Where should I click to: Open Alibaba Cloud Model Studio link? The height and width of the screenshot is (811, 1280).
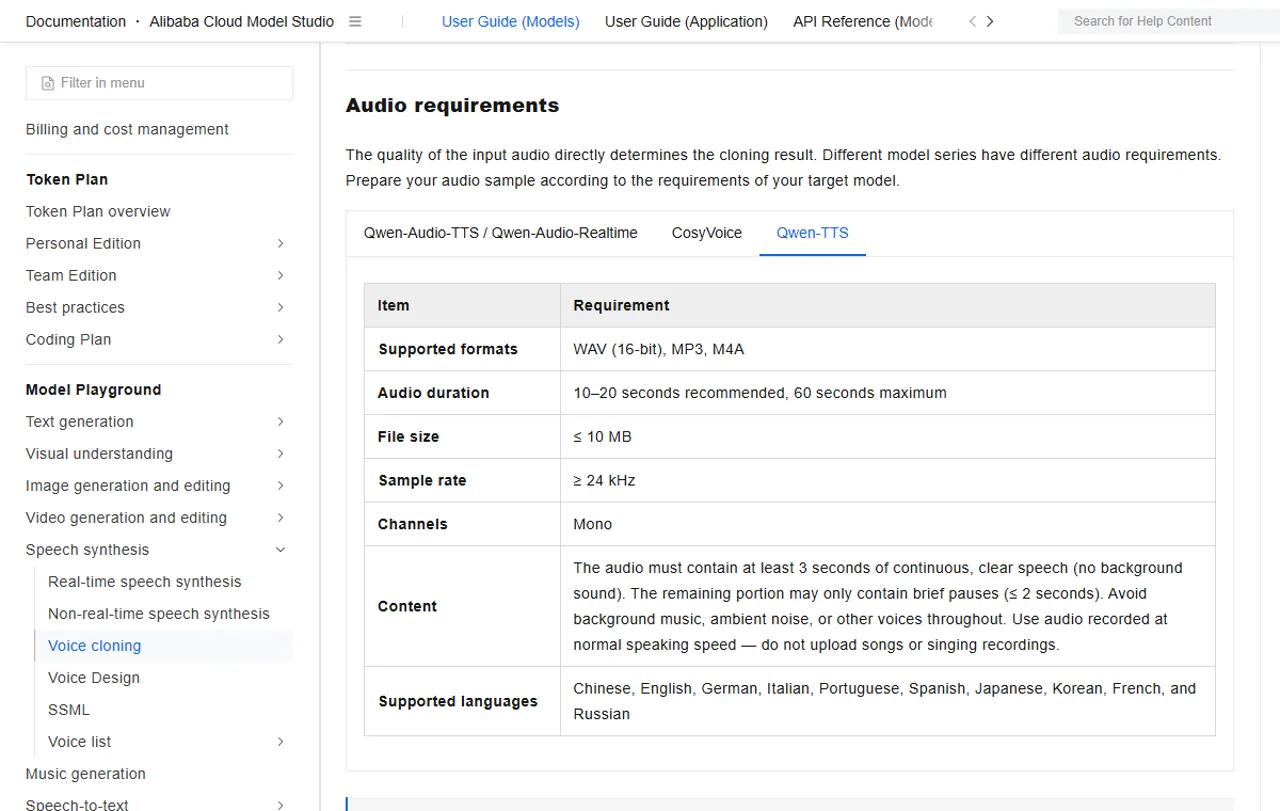(x=242, y=21)
